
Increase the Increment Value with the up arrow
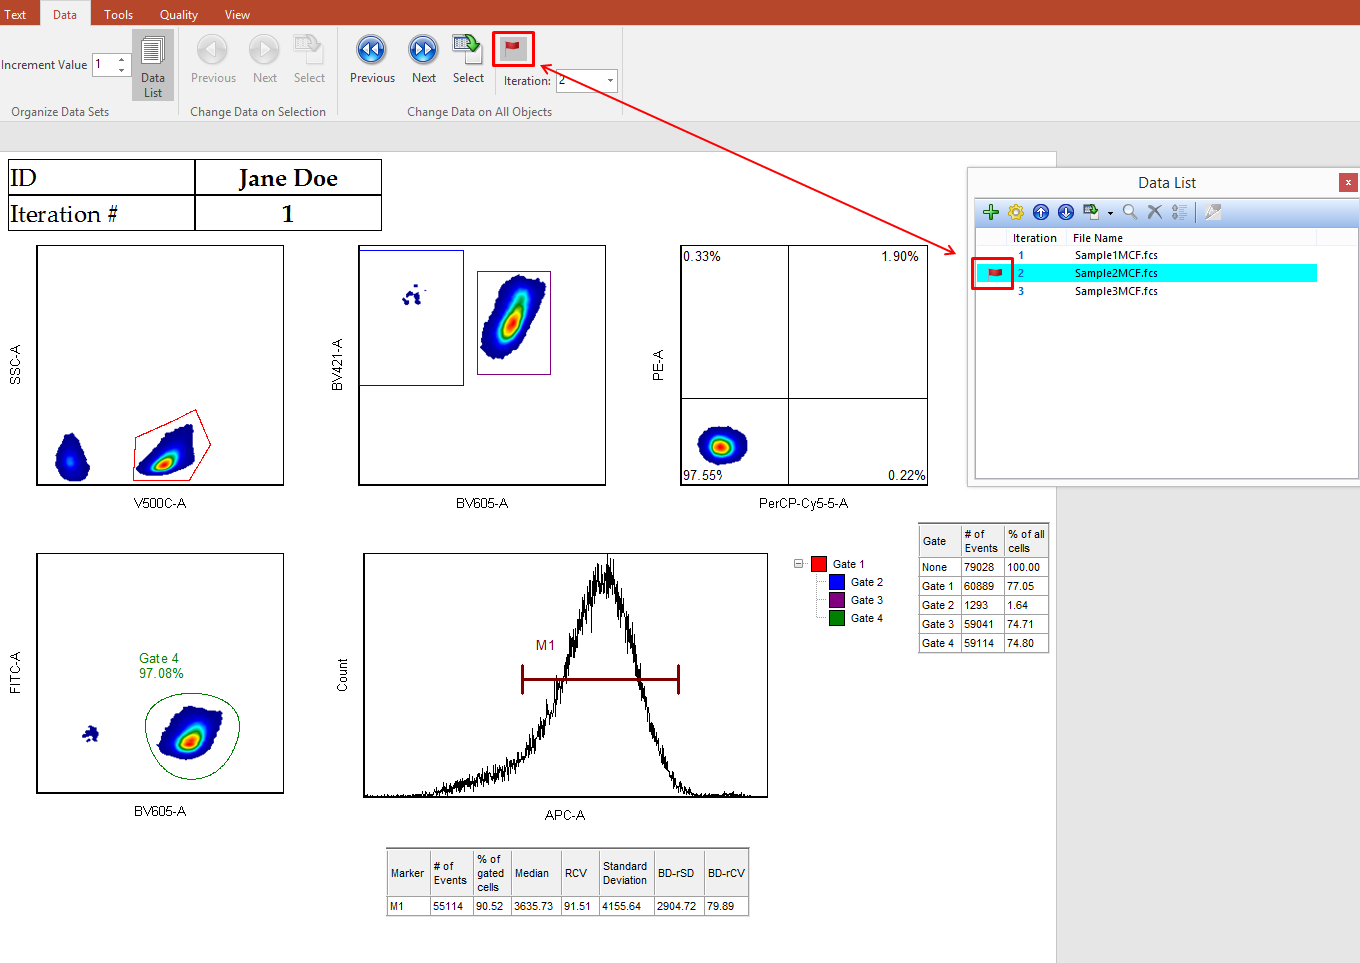pos(122,59)
